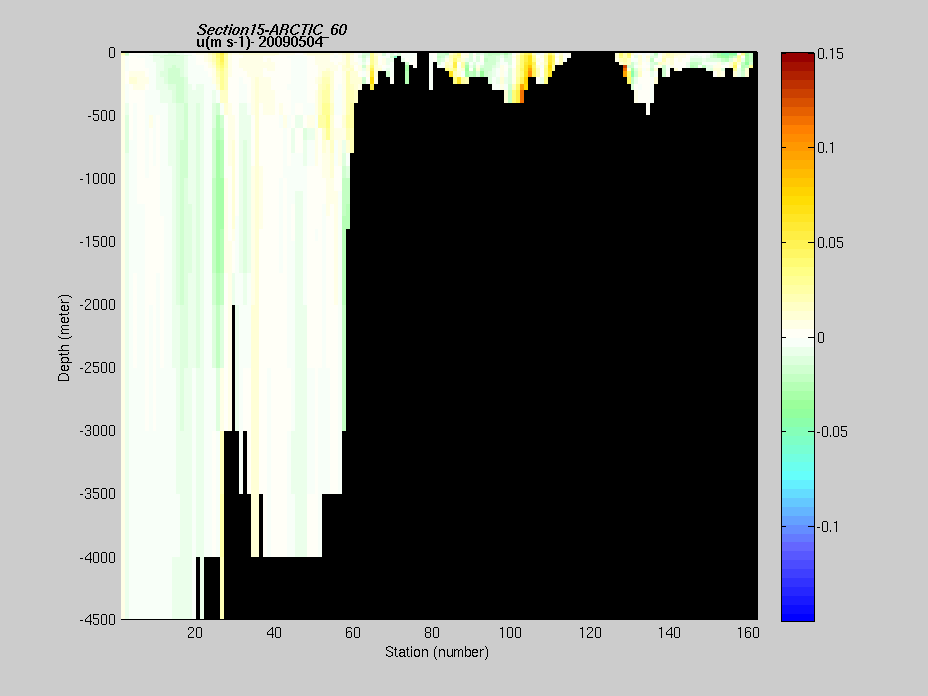This screenshot has height=696, width=928.
Task: Click the depth tick label '-4500'
Action: pos(98,620)
